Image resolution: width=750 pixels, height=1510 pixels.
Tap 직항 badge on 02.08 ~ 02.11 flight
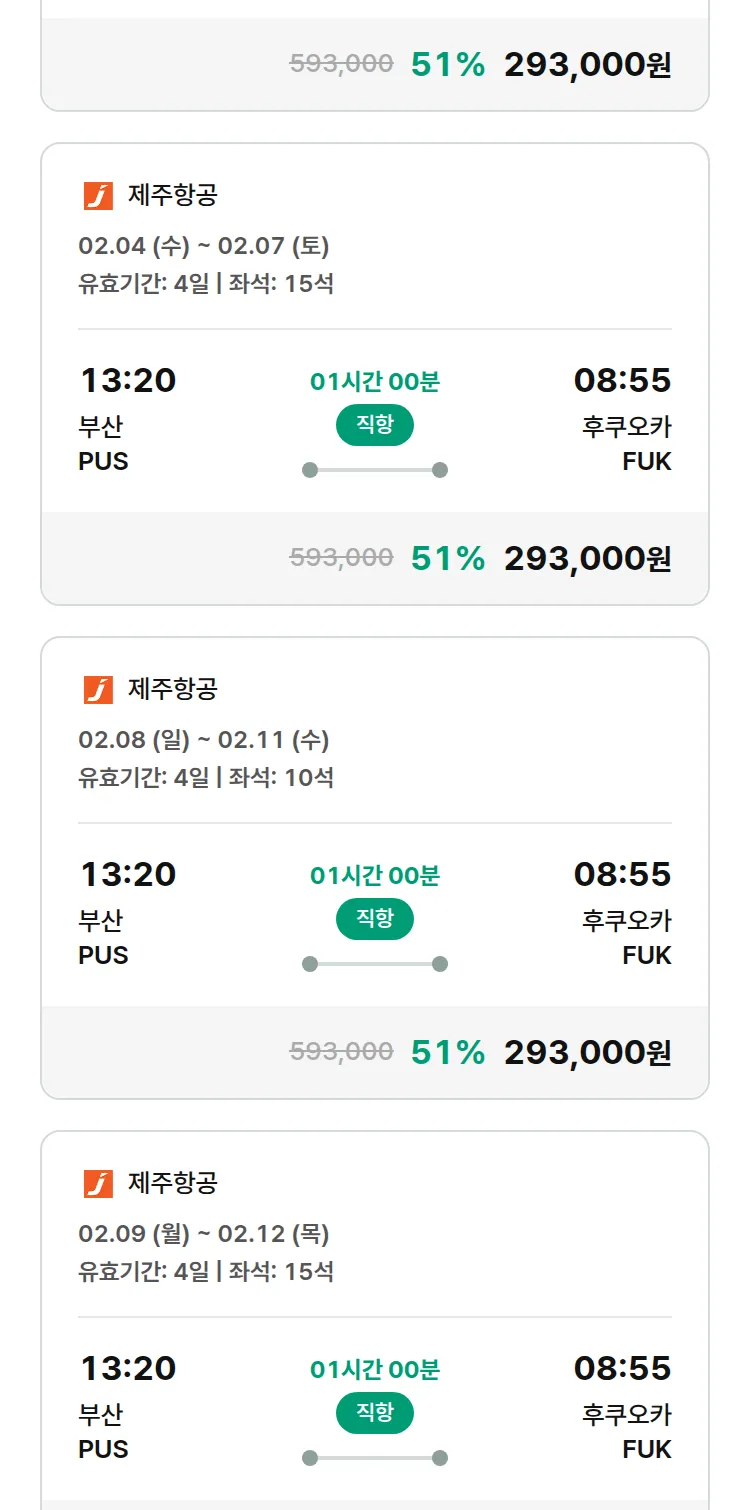(375, 919)
